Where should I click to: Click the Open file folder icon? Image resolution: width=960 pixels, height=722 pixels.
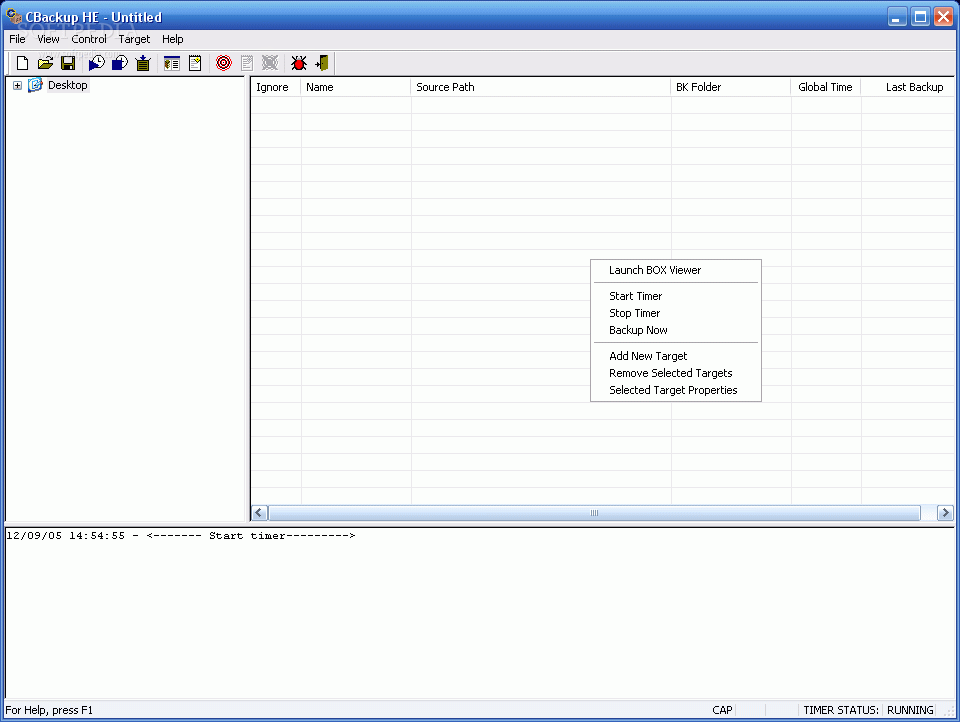coord(45,62)
